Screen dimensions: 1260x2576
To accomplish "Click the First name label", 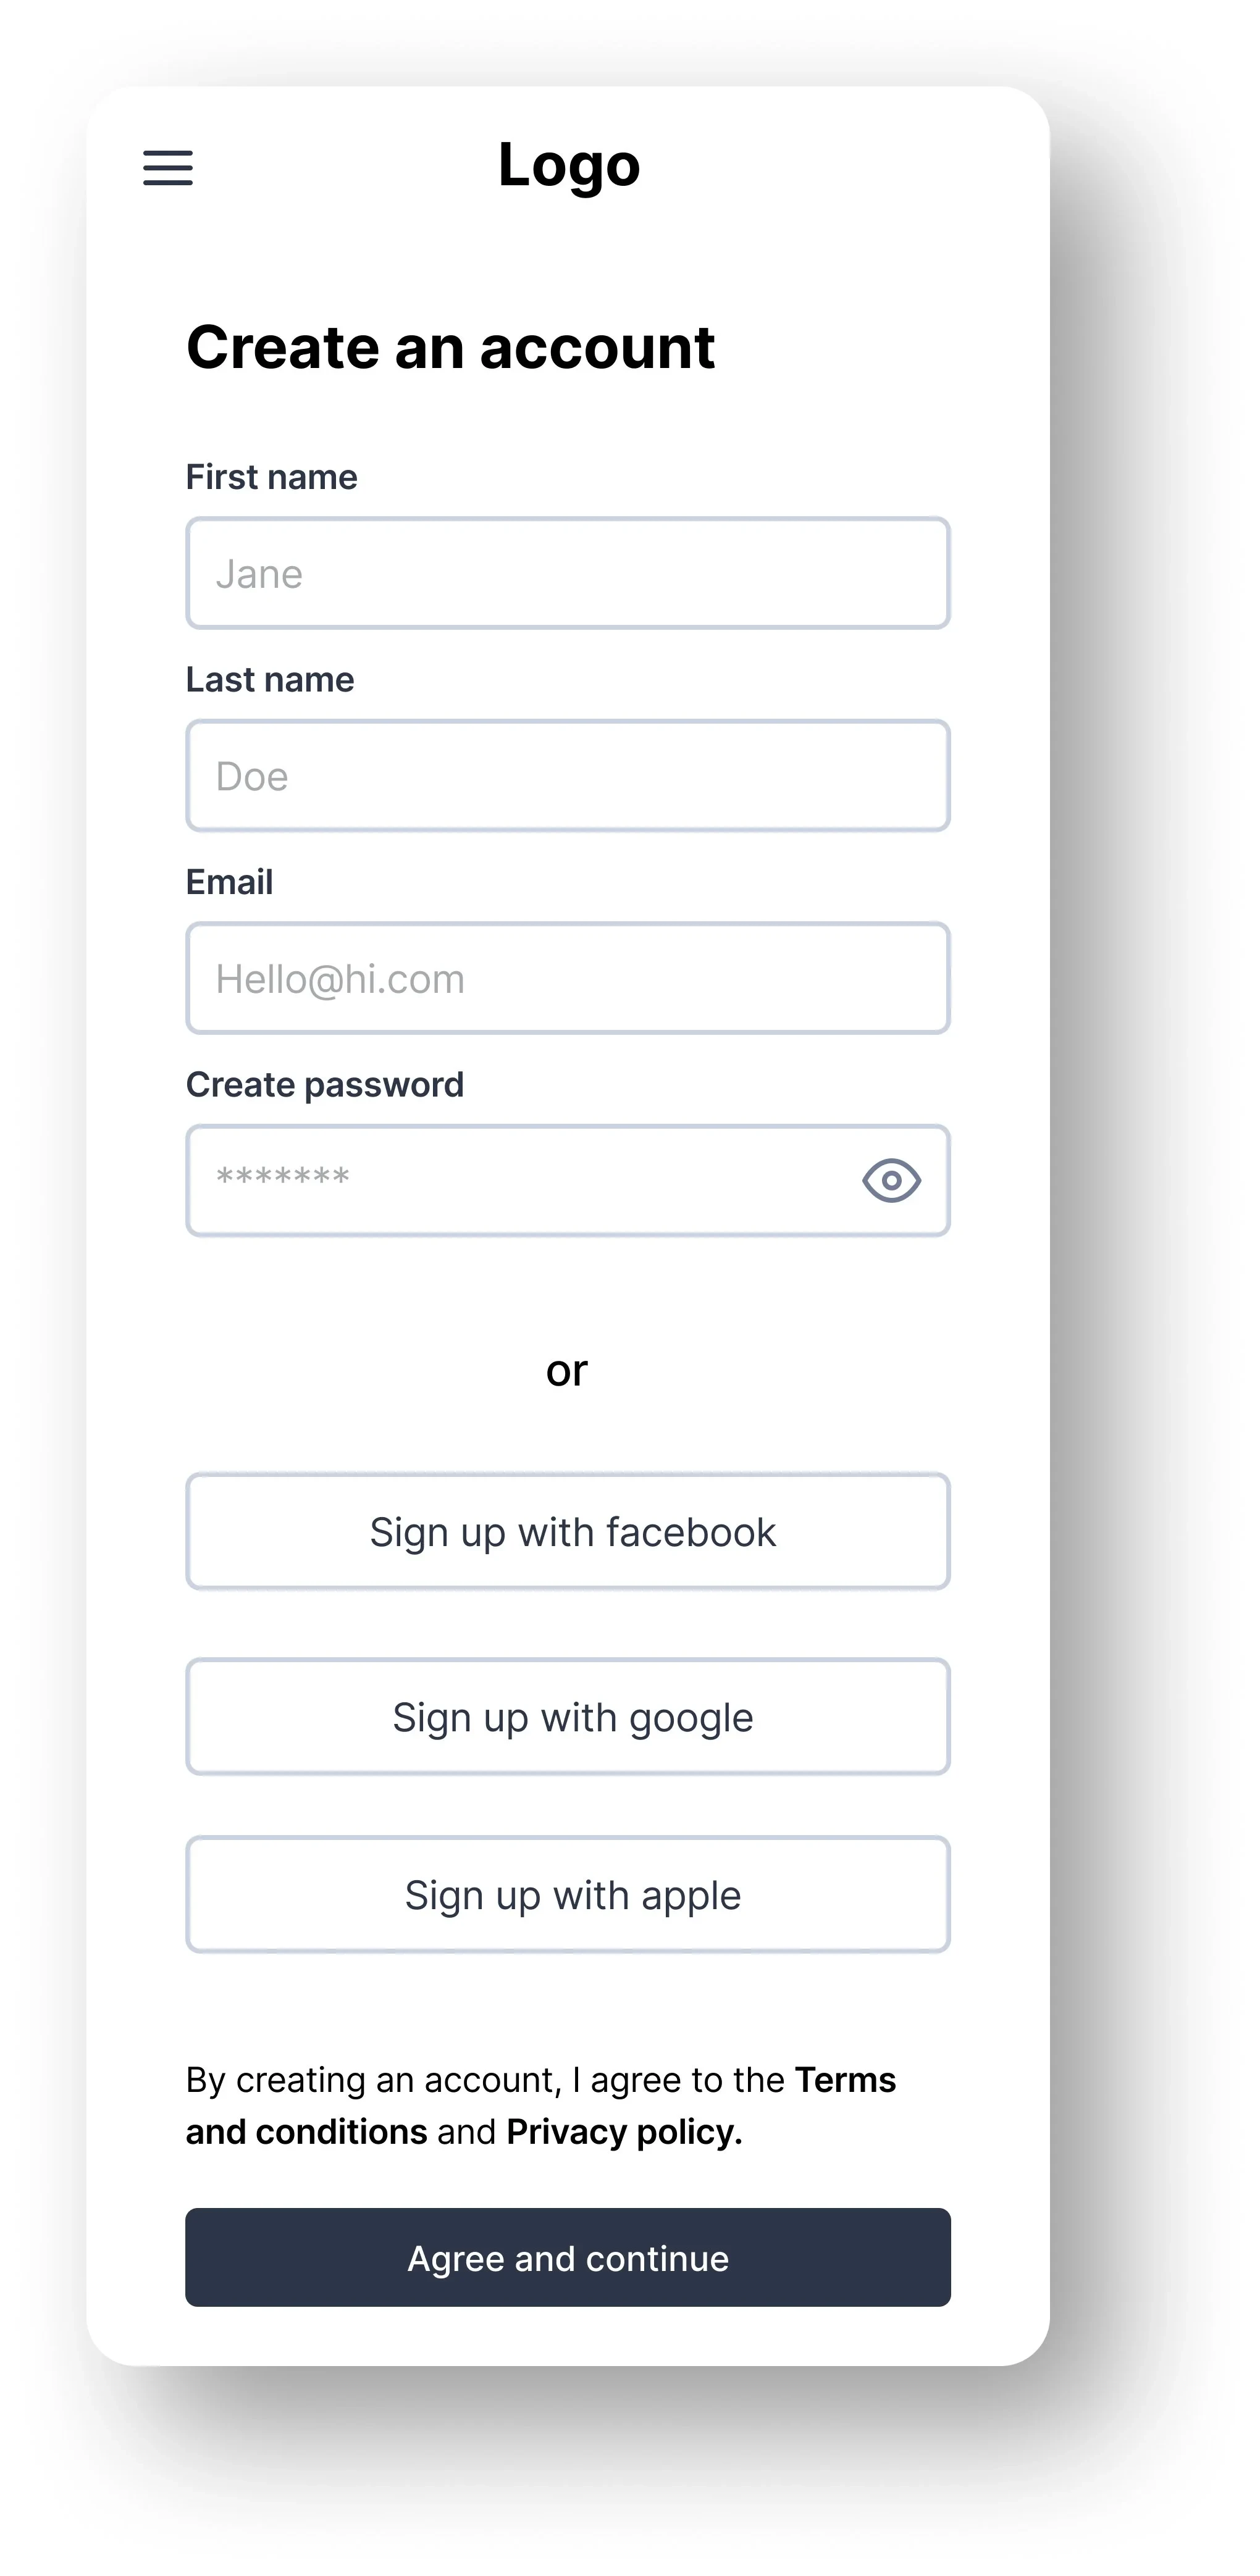I will click(x=271, y=477).
